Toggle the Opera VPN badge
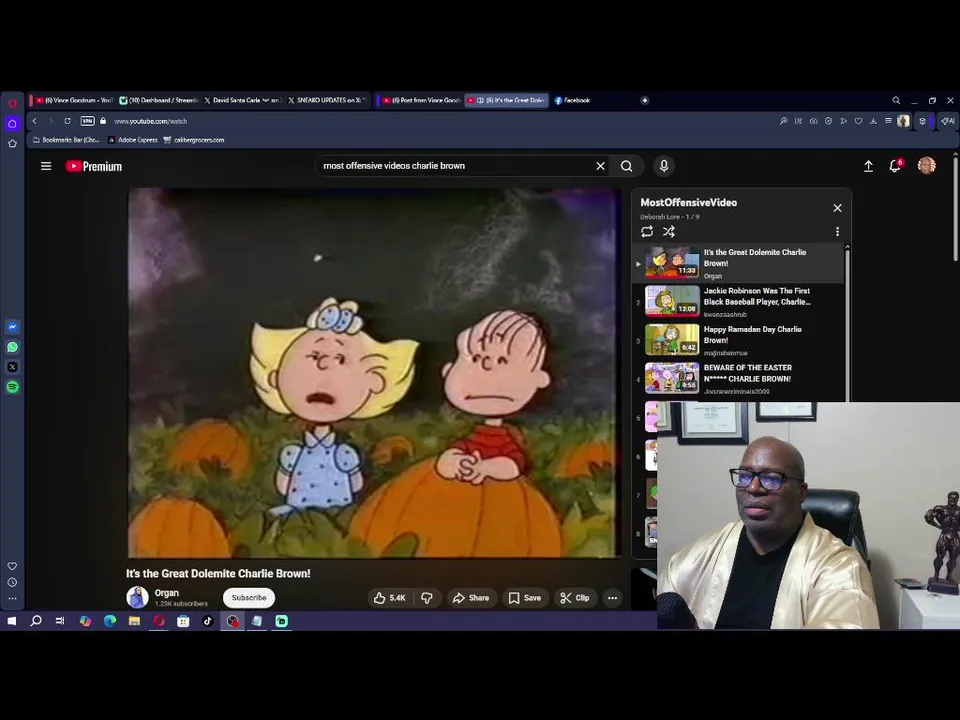Viewport: 960px width, 720px height. pos(88,121)
